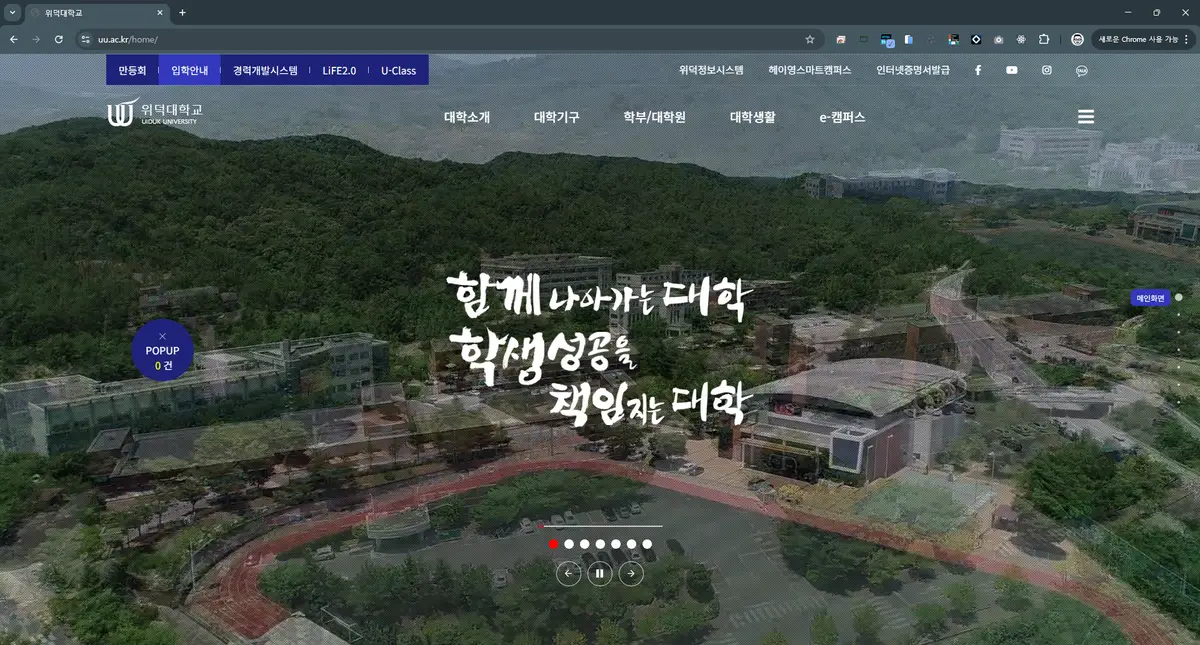Bookmark this page with the star icon
The height and width of the screenshot is (645, 1200).
click(x=810, y=38)
